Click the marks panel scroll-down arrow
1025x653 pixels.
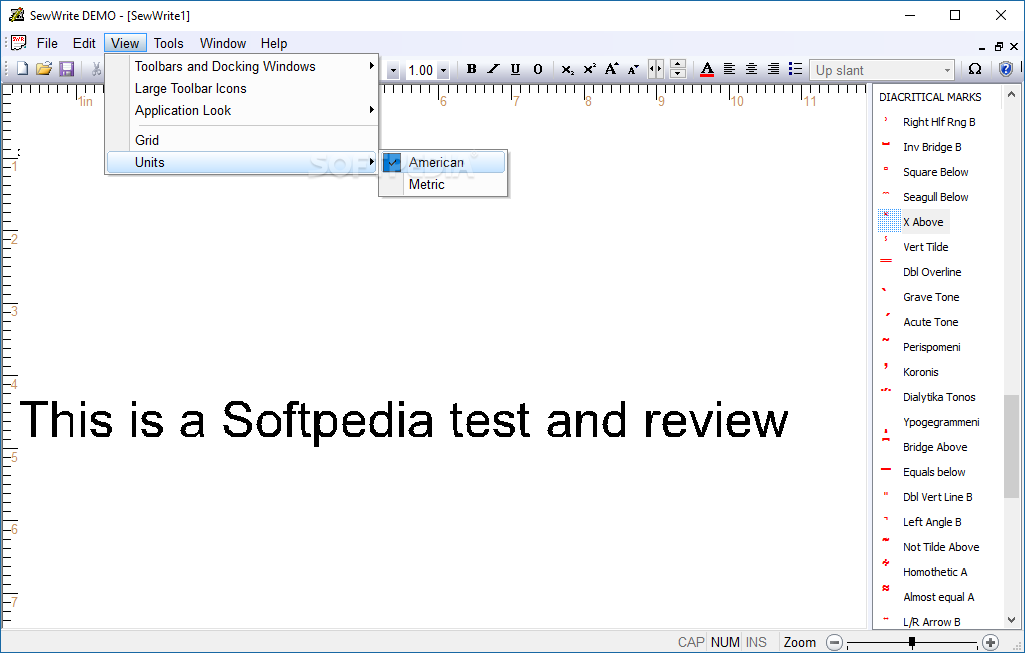(1011, 620)
